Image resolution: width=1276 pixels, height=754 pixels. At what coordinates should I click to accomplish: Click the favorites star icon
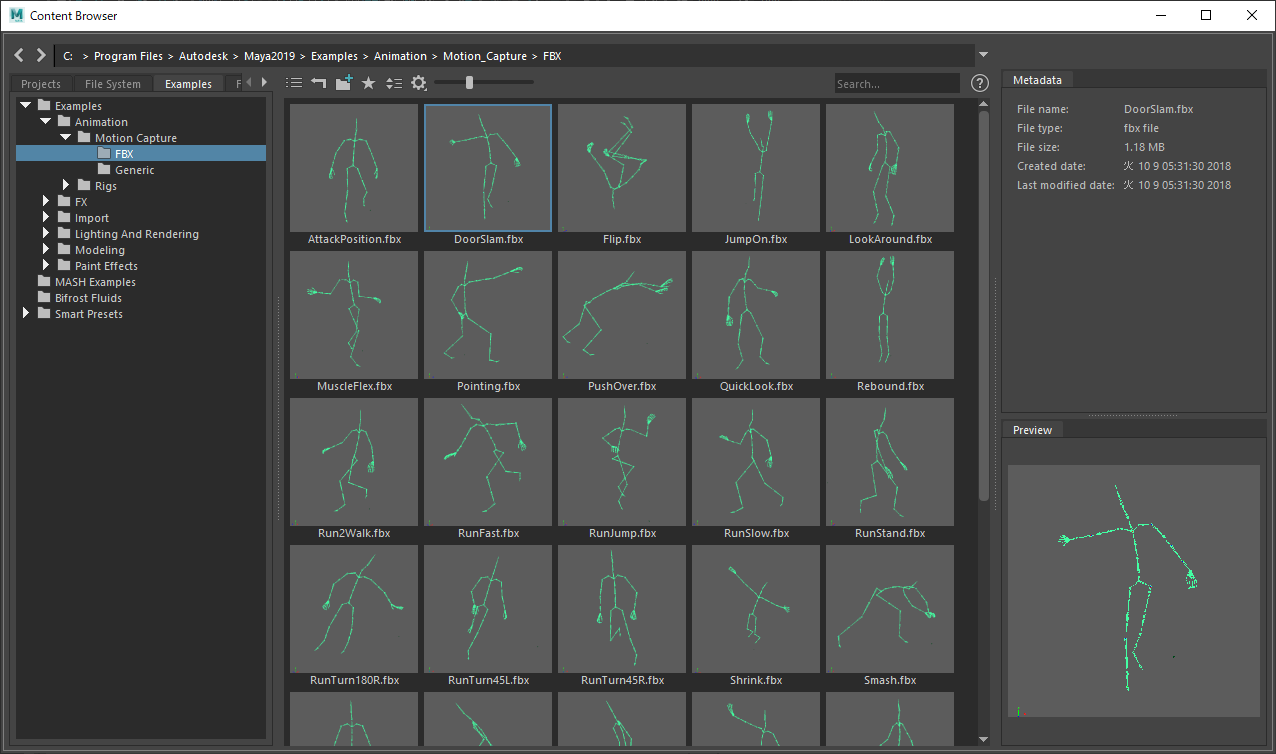[368, 83]
